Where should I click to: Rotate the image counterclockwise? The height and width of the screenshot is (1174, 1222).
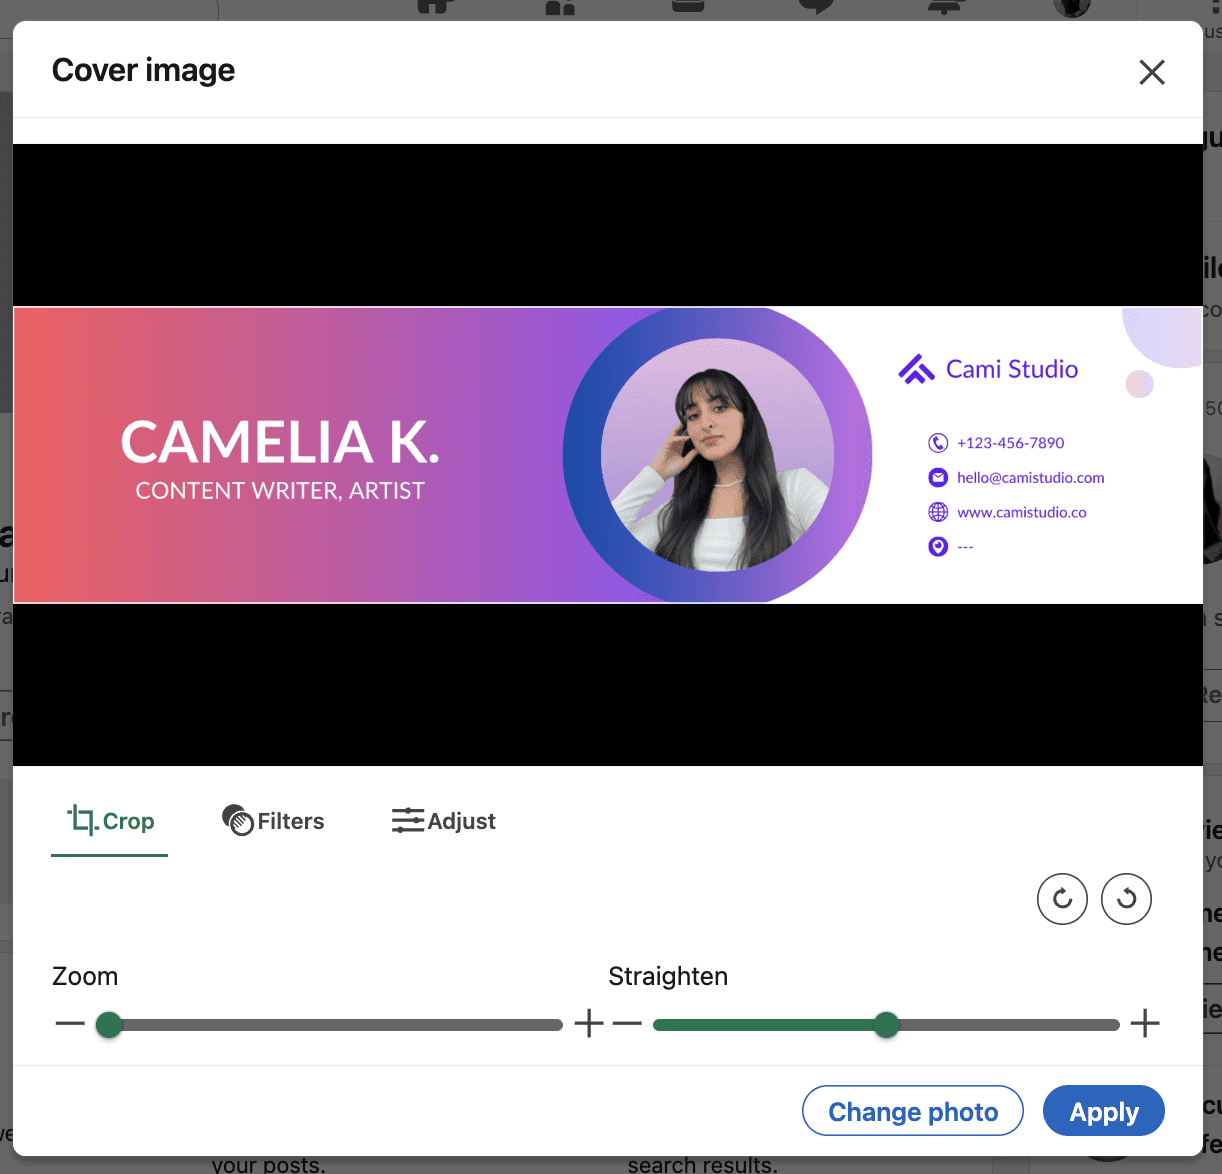(1126, 899)
